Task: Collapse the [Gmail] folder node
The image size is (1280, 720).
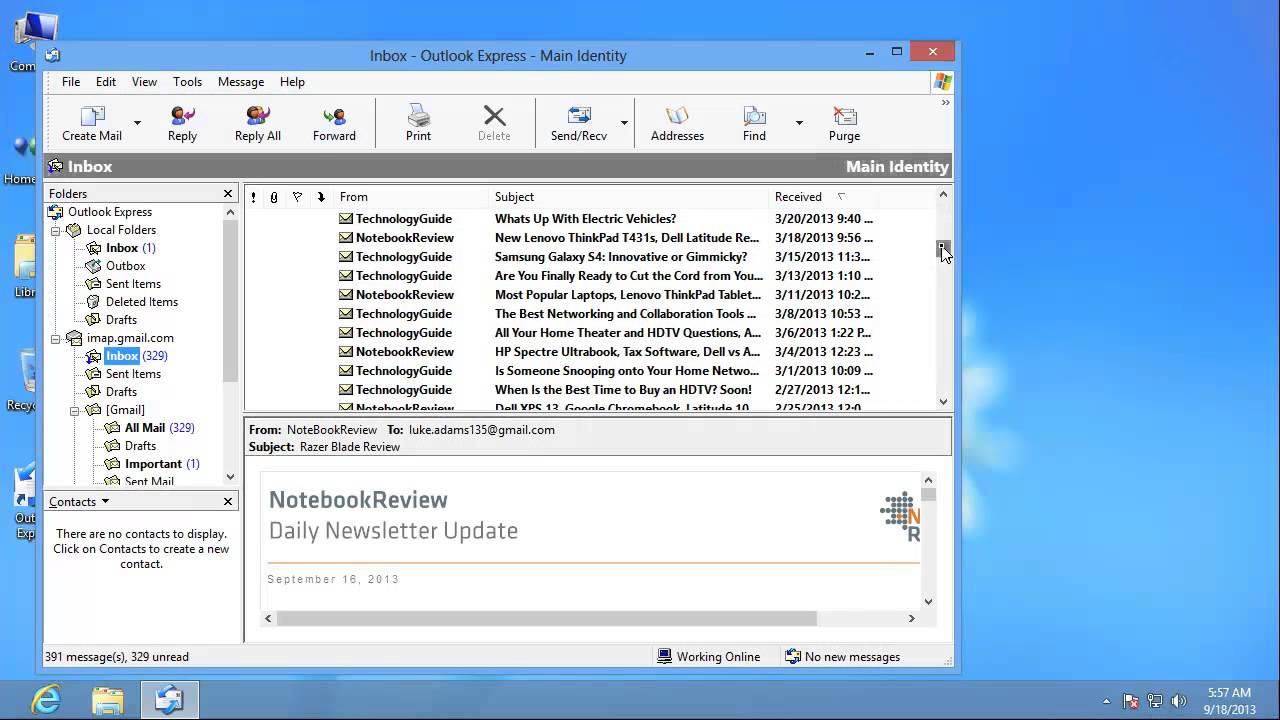Action: (x=76, y=410)
